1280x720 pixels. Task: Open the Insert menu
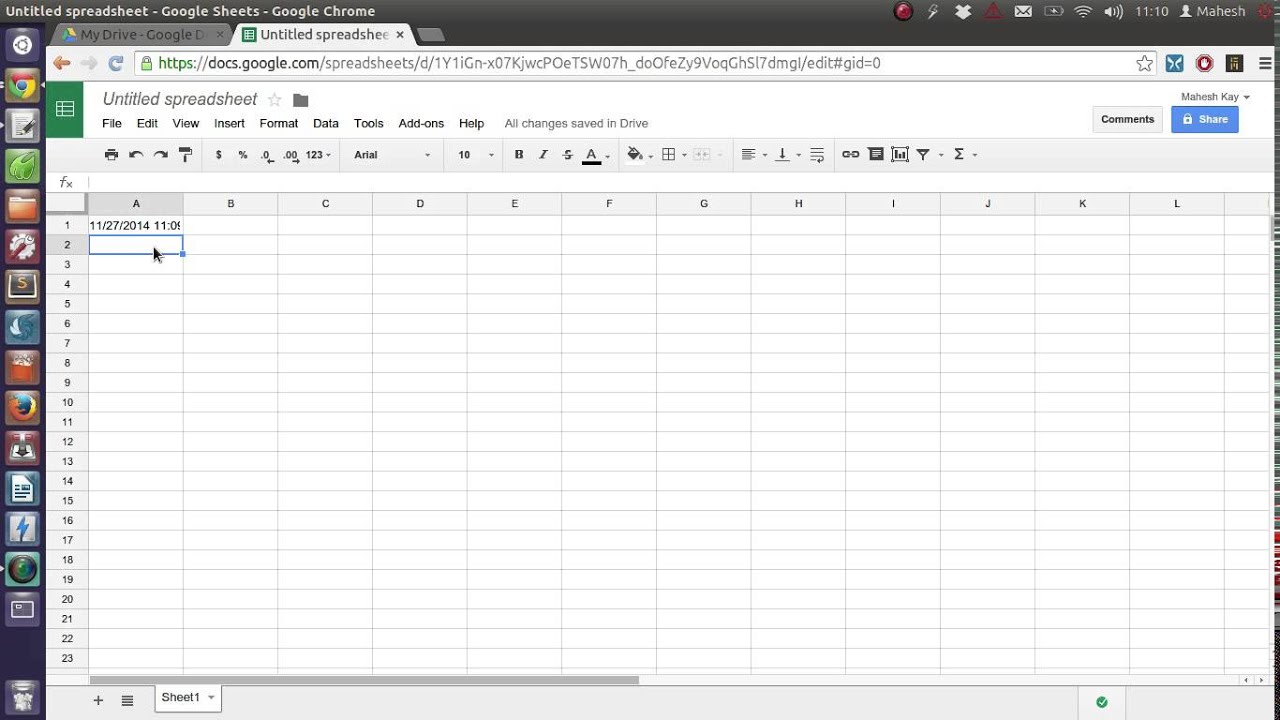pyautogui.click(x=229, y=124)
